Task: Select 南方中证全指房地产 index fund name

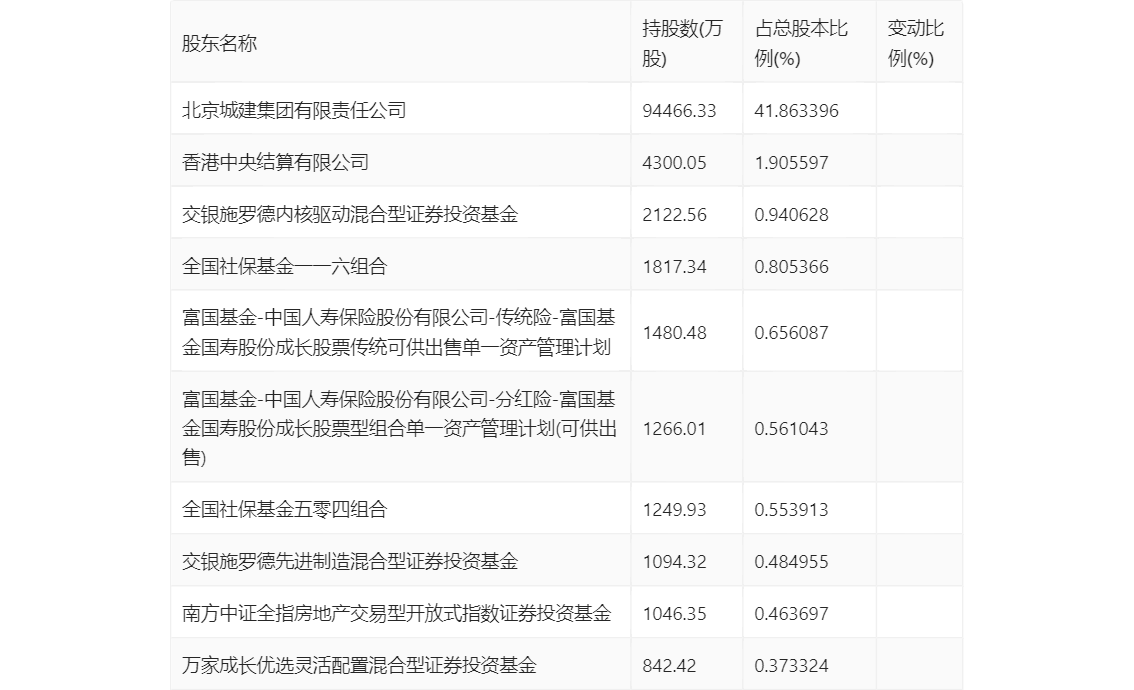Action: (x=396, y=614)
